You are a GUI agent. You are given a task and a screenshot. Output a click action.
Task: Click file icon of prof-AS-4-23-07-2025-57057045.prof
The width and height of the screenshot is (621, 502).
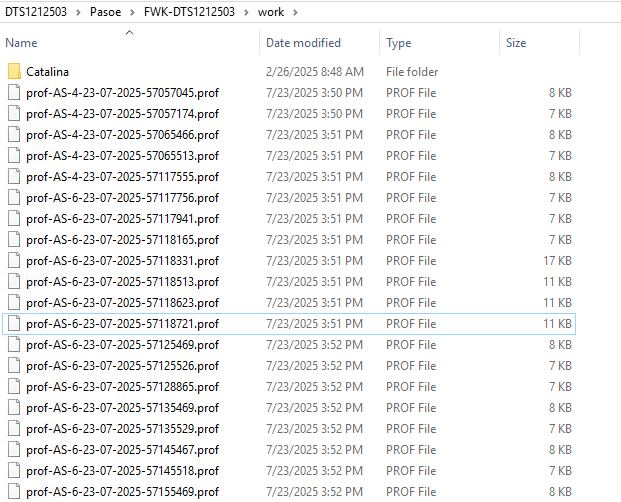(14, 93)
